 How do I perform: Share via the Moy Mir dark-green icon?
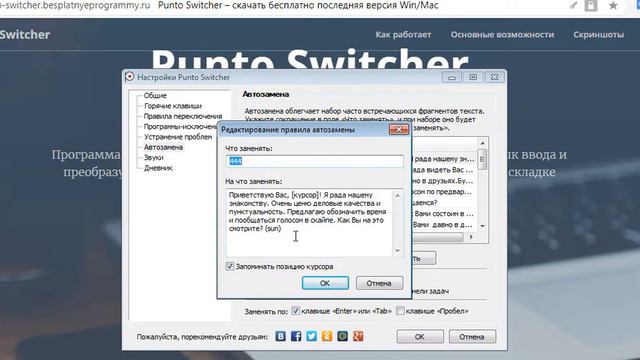pyautogui.click(x=342, y=336)
